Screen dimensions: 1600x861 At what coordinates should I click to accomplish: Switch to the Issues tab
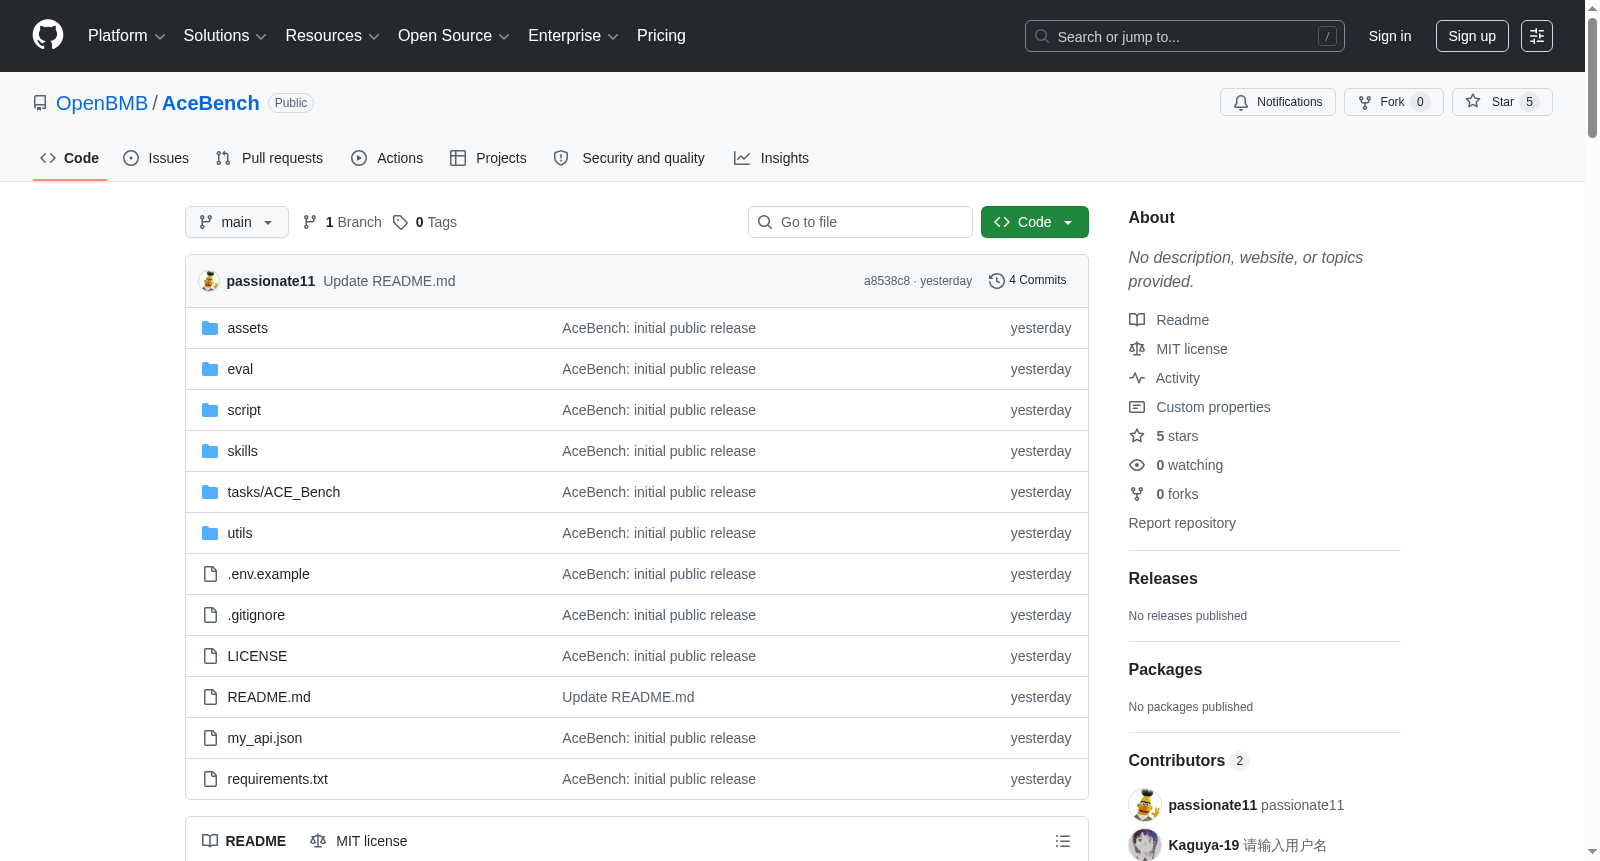pos(156,158)
